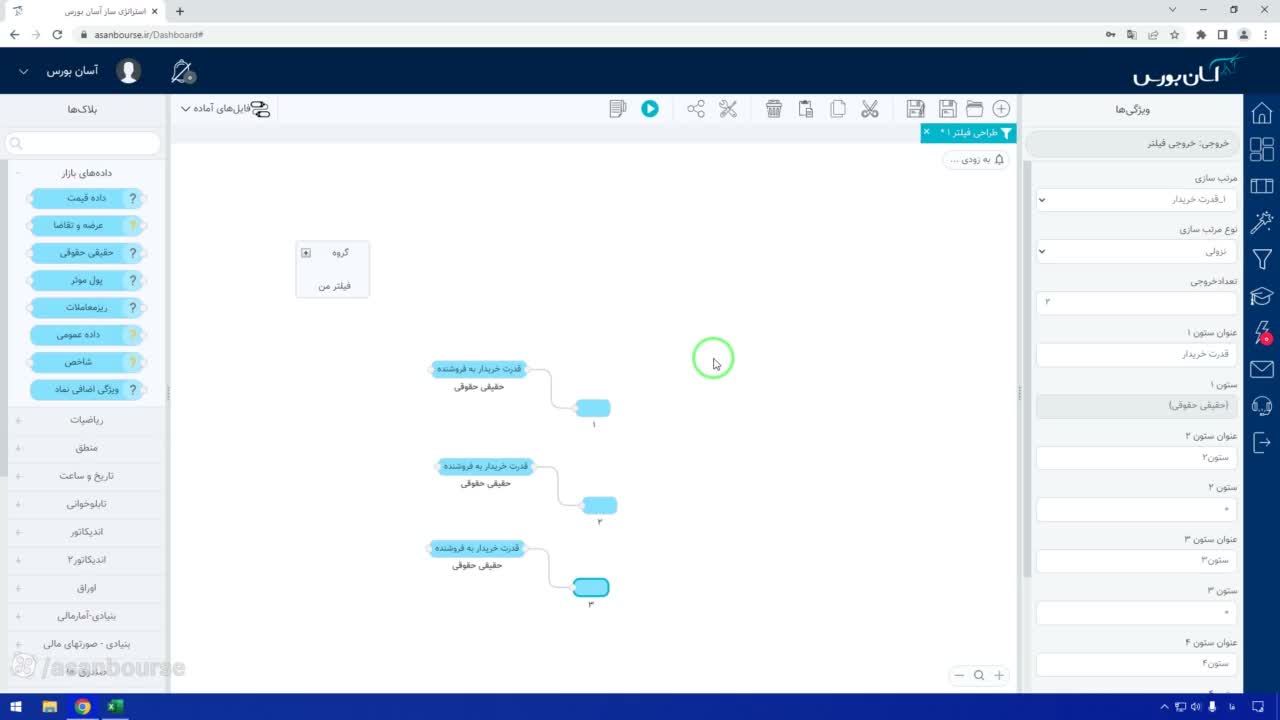Expand the ریاضیات category
The image size is (1280, 720).
[x=18, y=420]
